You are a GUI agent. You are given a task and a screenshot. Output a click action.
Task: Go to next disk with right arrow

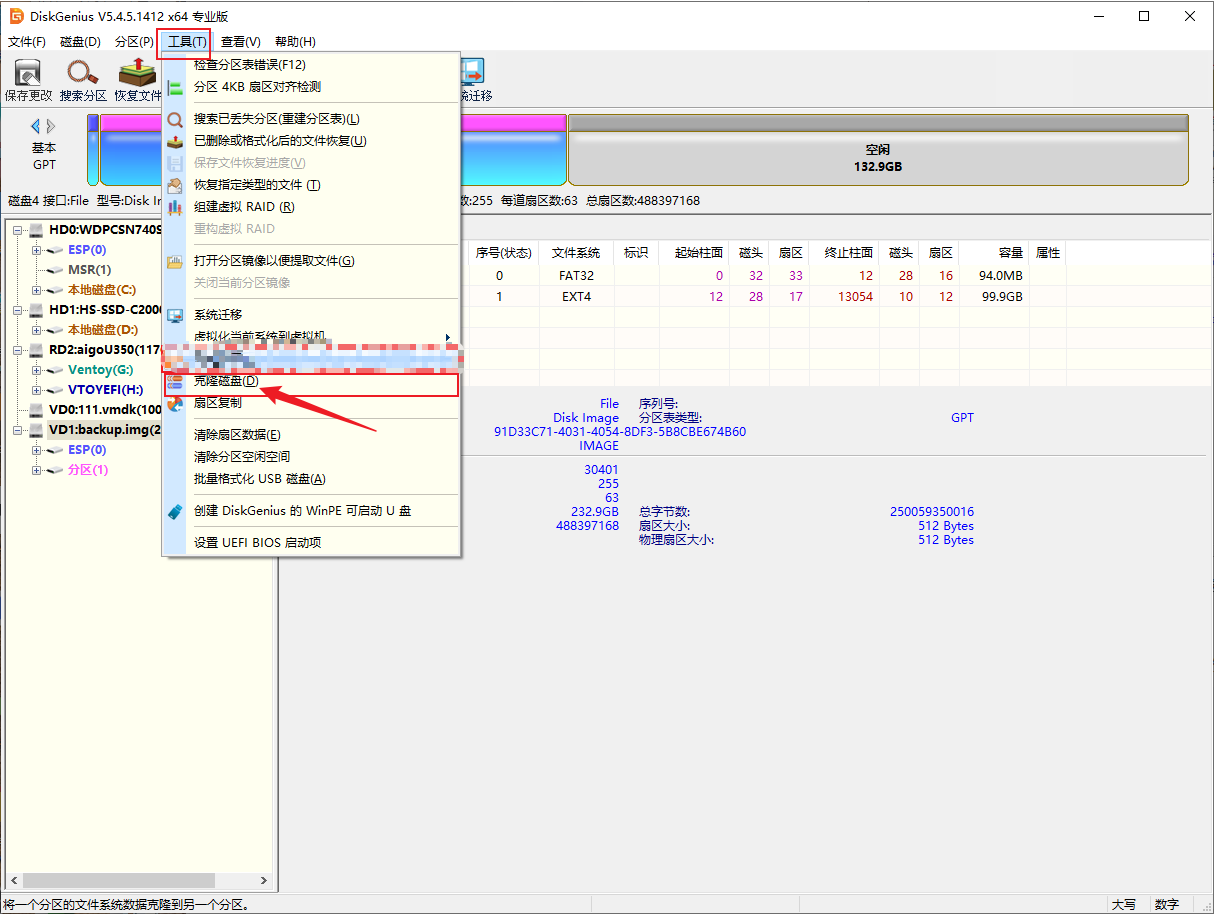click(51, 126)
